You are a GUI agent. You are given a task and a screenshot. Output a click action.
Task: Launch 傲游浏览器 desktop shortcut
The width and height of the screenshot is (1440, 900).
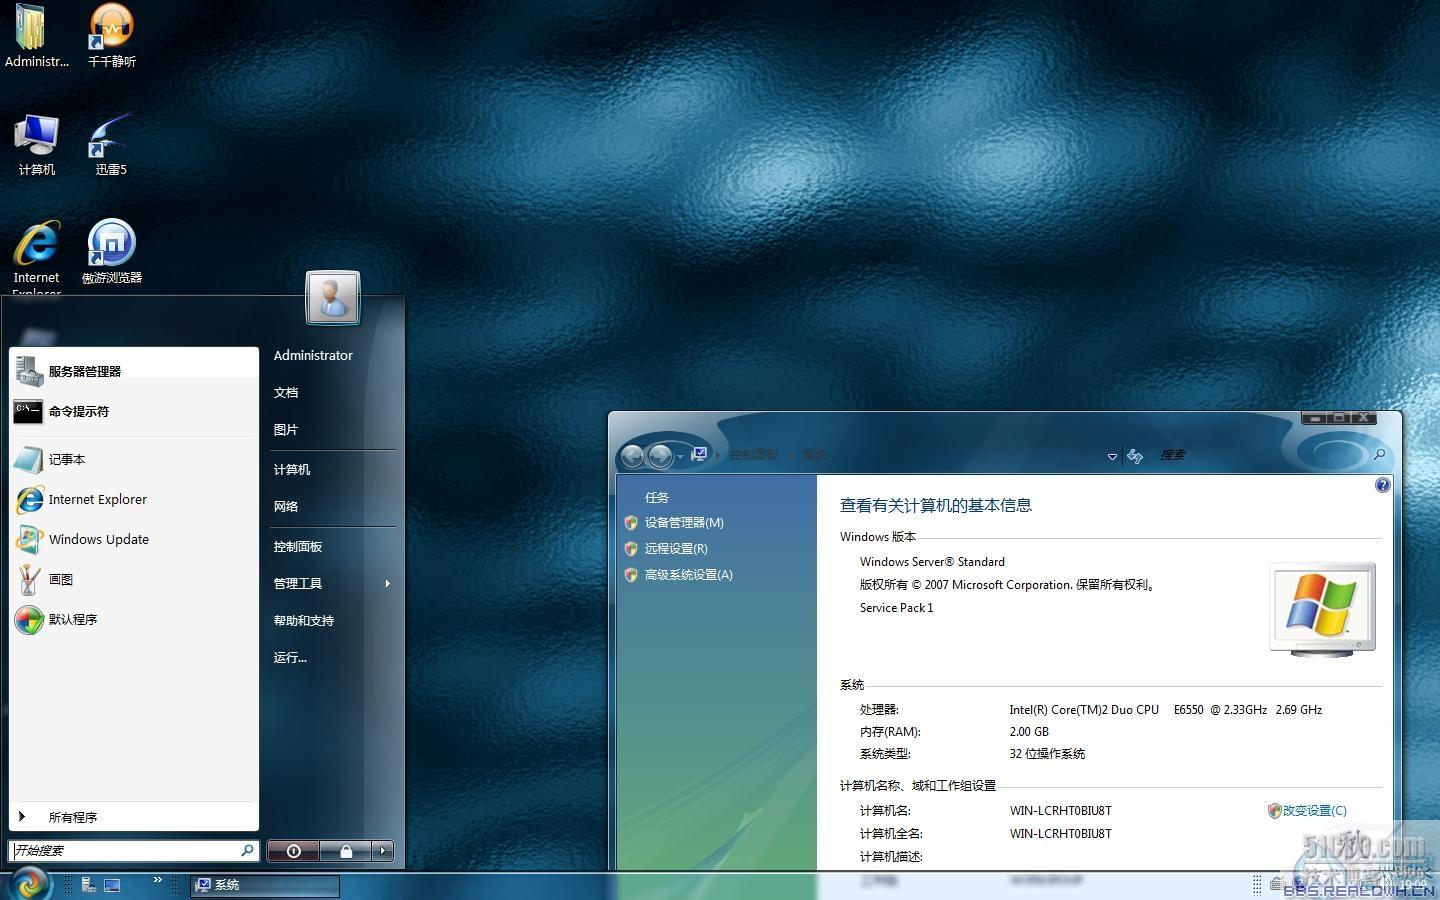click(111, 252)
